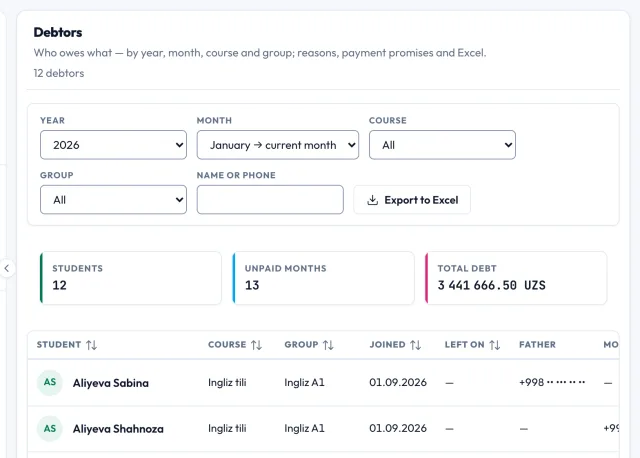Sort table by Course column

point(235,345)
